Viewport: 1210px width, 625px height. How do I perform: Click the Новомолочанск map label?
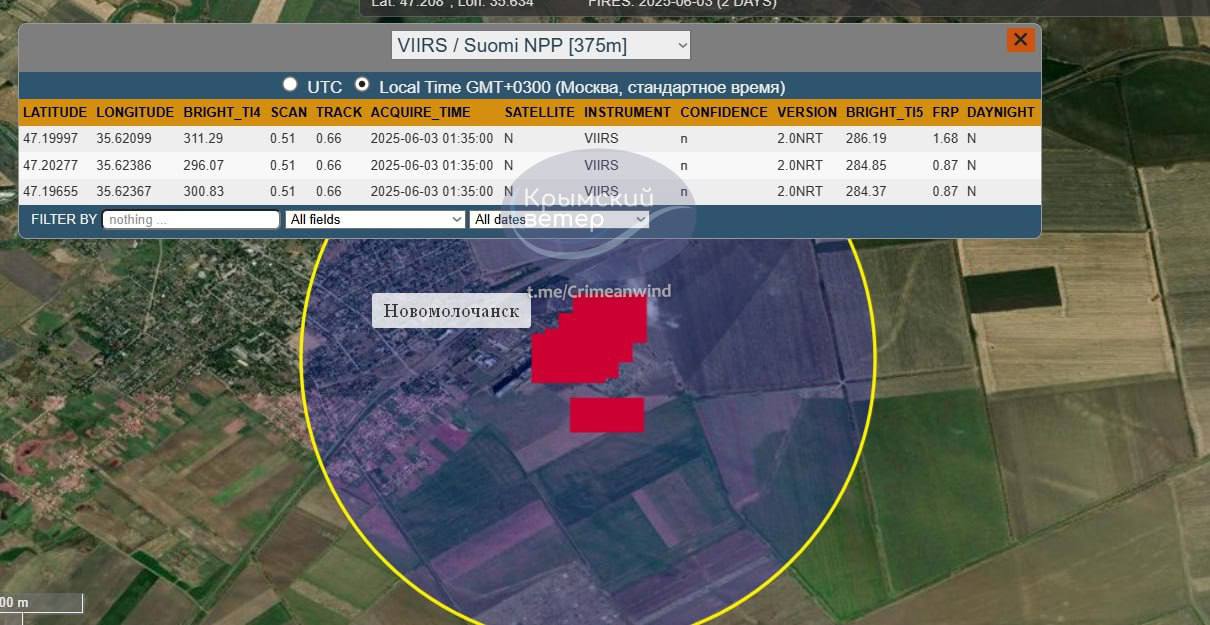(451, 311)
